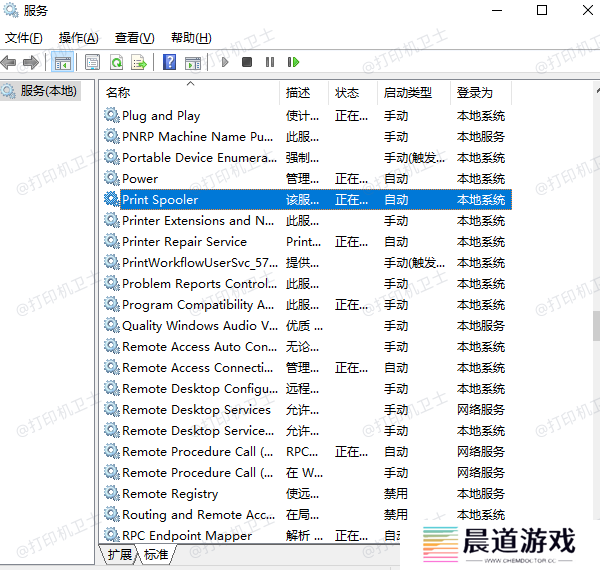The image size is (600, 570).
Task: Click the gear icon of RPC Endpoint Mapper
Action: point(112,535)
